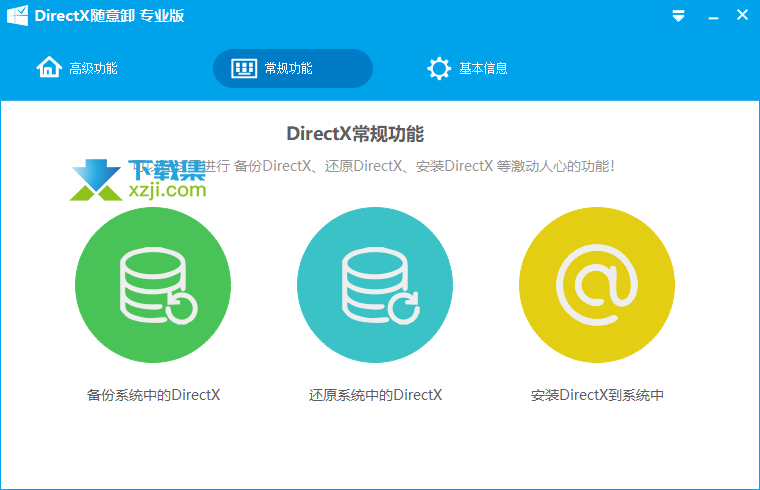Open the title bar dropdown menu arrow
The height and width of the screenshot is (490, 760).
click(679, 16)
